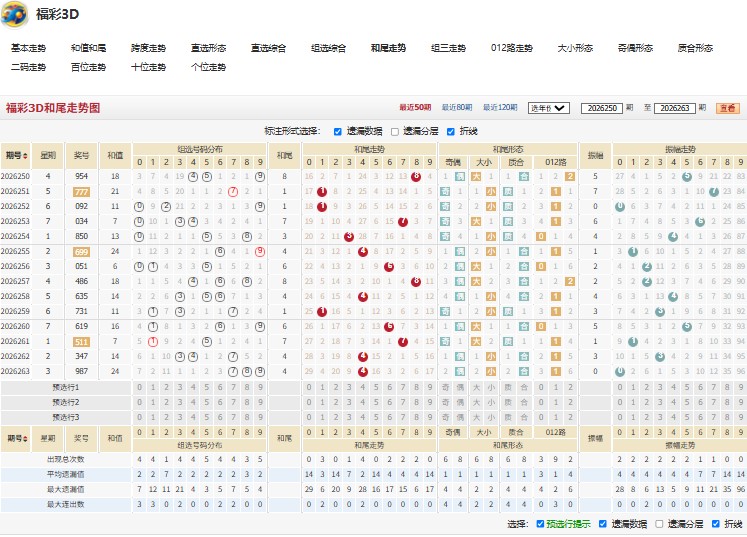Open 大小形态 chart
Image resolution: width=747 pixels, height=537 pixels.
click(575, 48)
